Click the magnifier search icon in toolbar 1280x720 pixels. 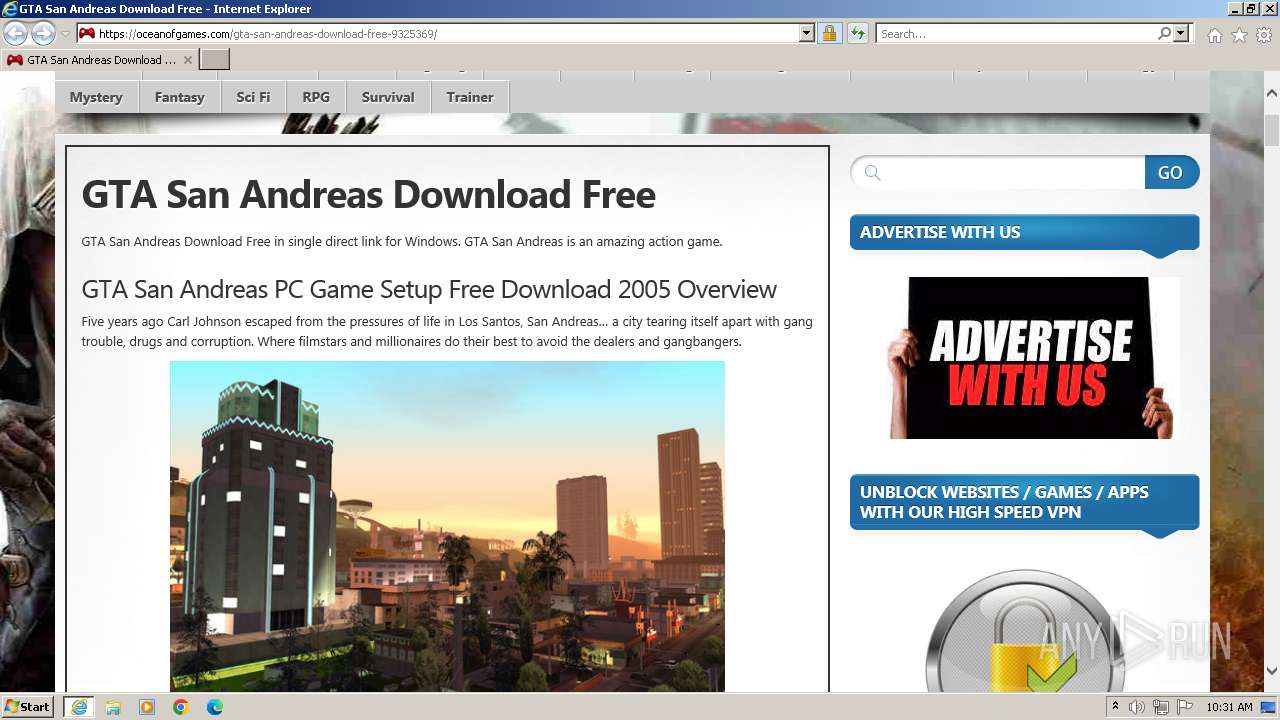pyautogui.click(x=1164, y=34)
